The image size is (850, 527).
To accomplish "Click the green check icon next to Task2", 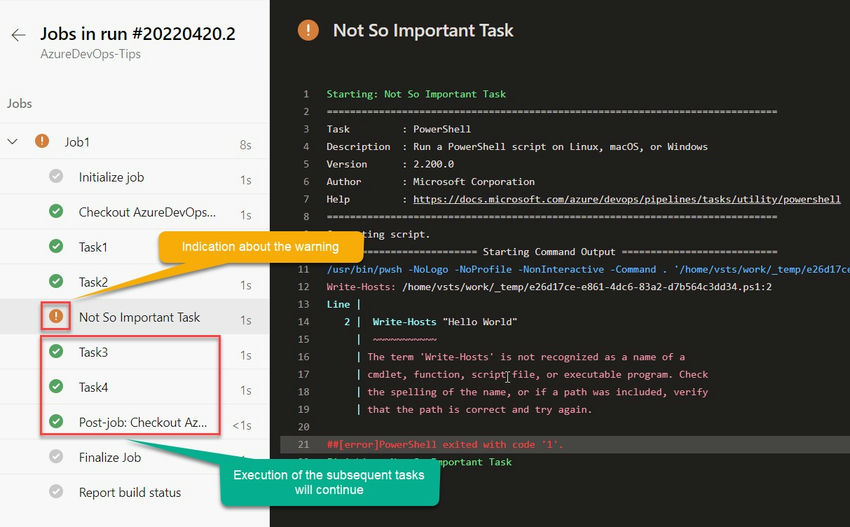I will coord(56,281).
